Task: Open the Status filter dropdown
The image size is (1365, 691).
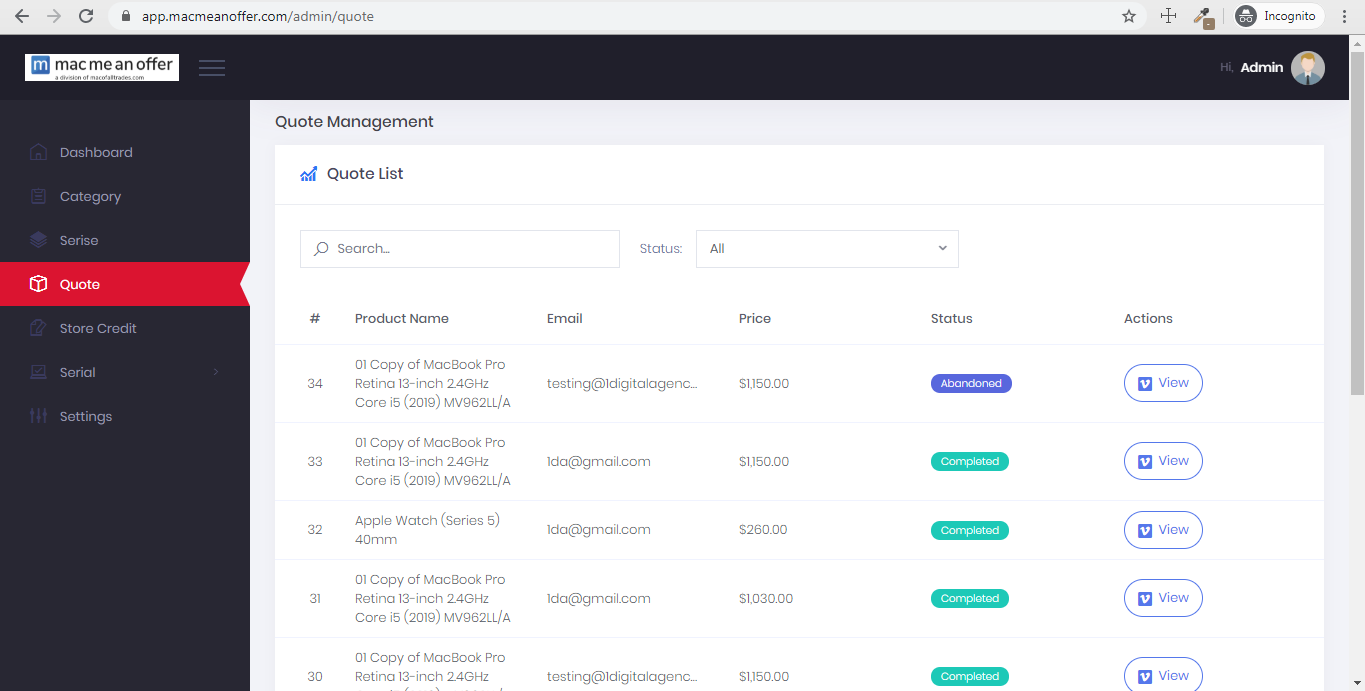Action: coord(826,248)
